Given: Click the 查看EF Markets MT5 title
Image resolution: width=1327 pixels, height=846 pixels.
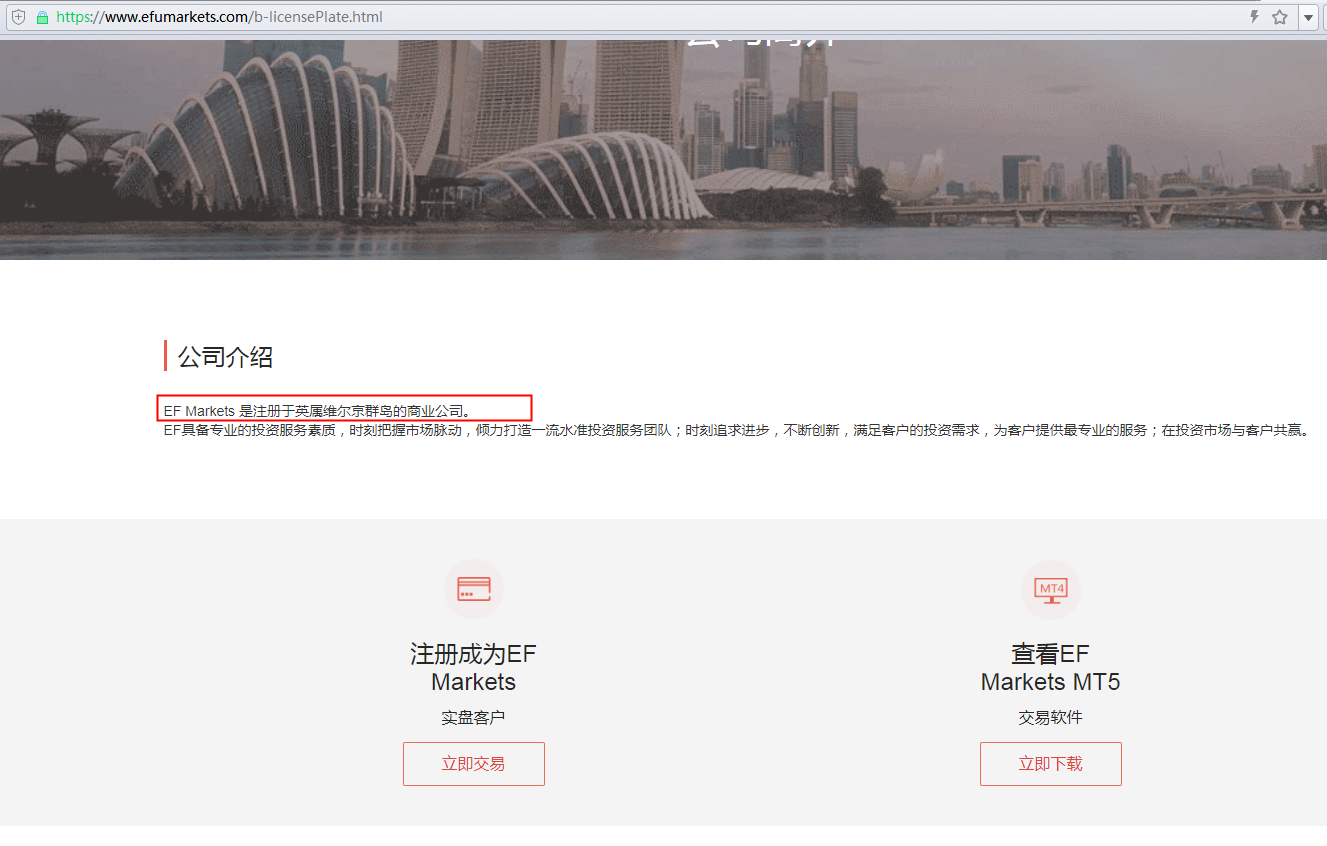Looking at the screenshot, I should 1051,668.
